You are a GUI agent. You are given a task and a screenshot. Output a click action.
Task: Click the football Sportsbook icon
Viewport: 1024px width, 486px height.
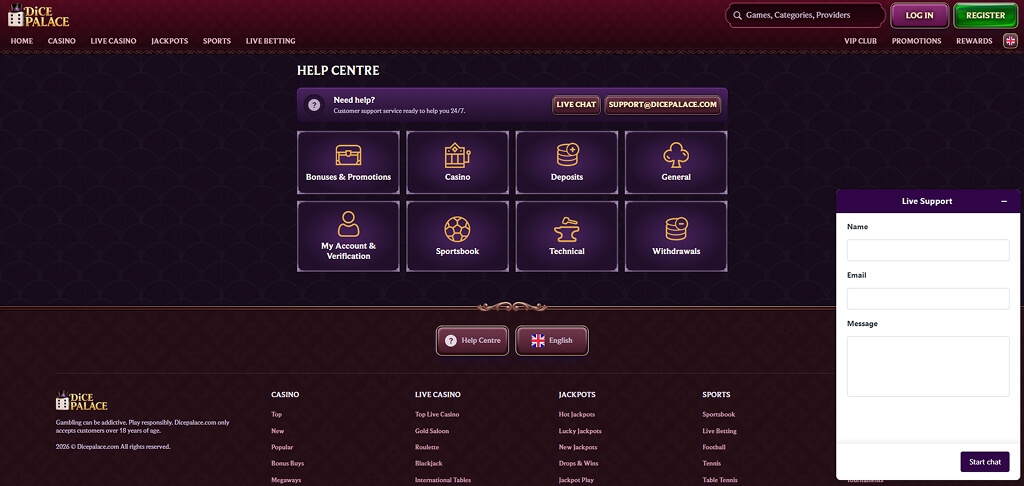[457, 229]
